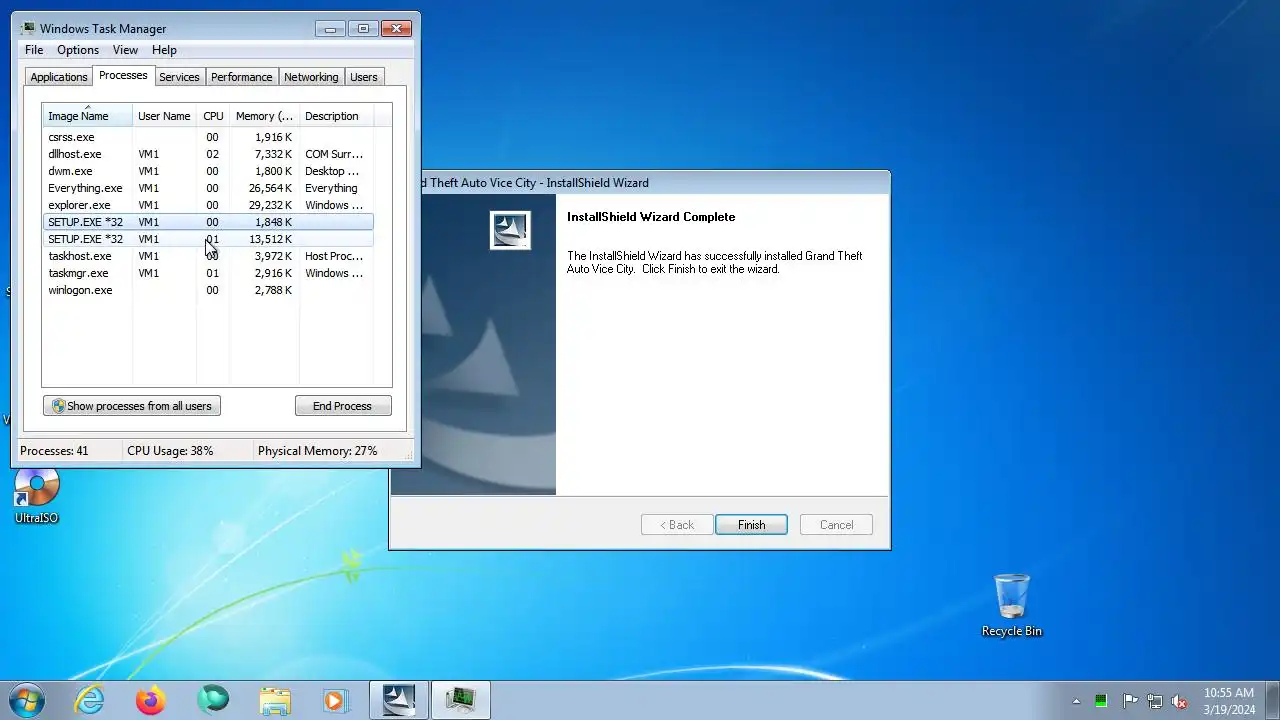1280x720 pixels.
Task: Go to the Networking tab
Action: pyautogui.click(x=311, y=77)
